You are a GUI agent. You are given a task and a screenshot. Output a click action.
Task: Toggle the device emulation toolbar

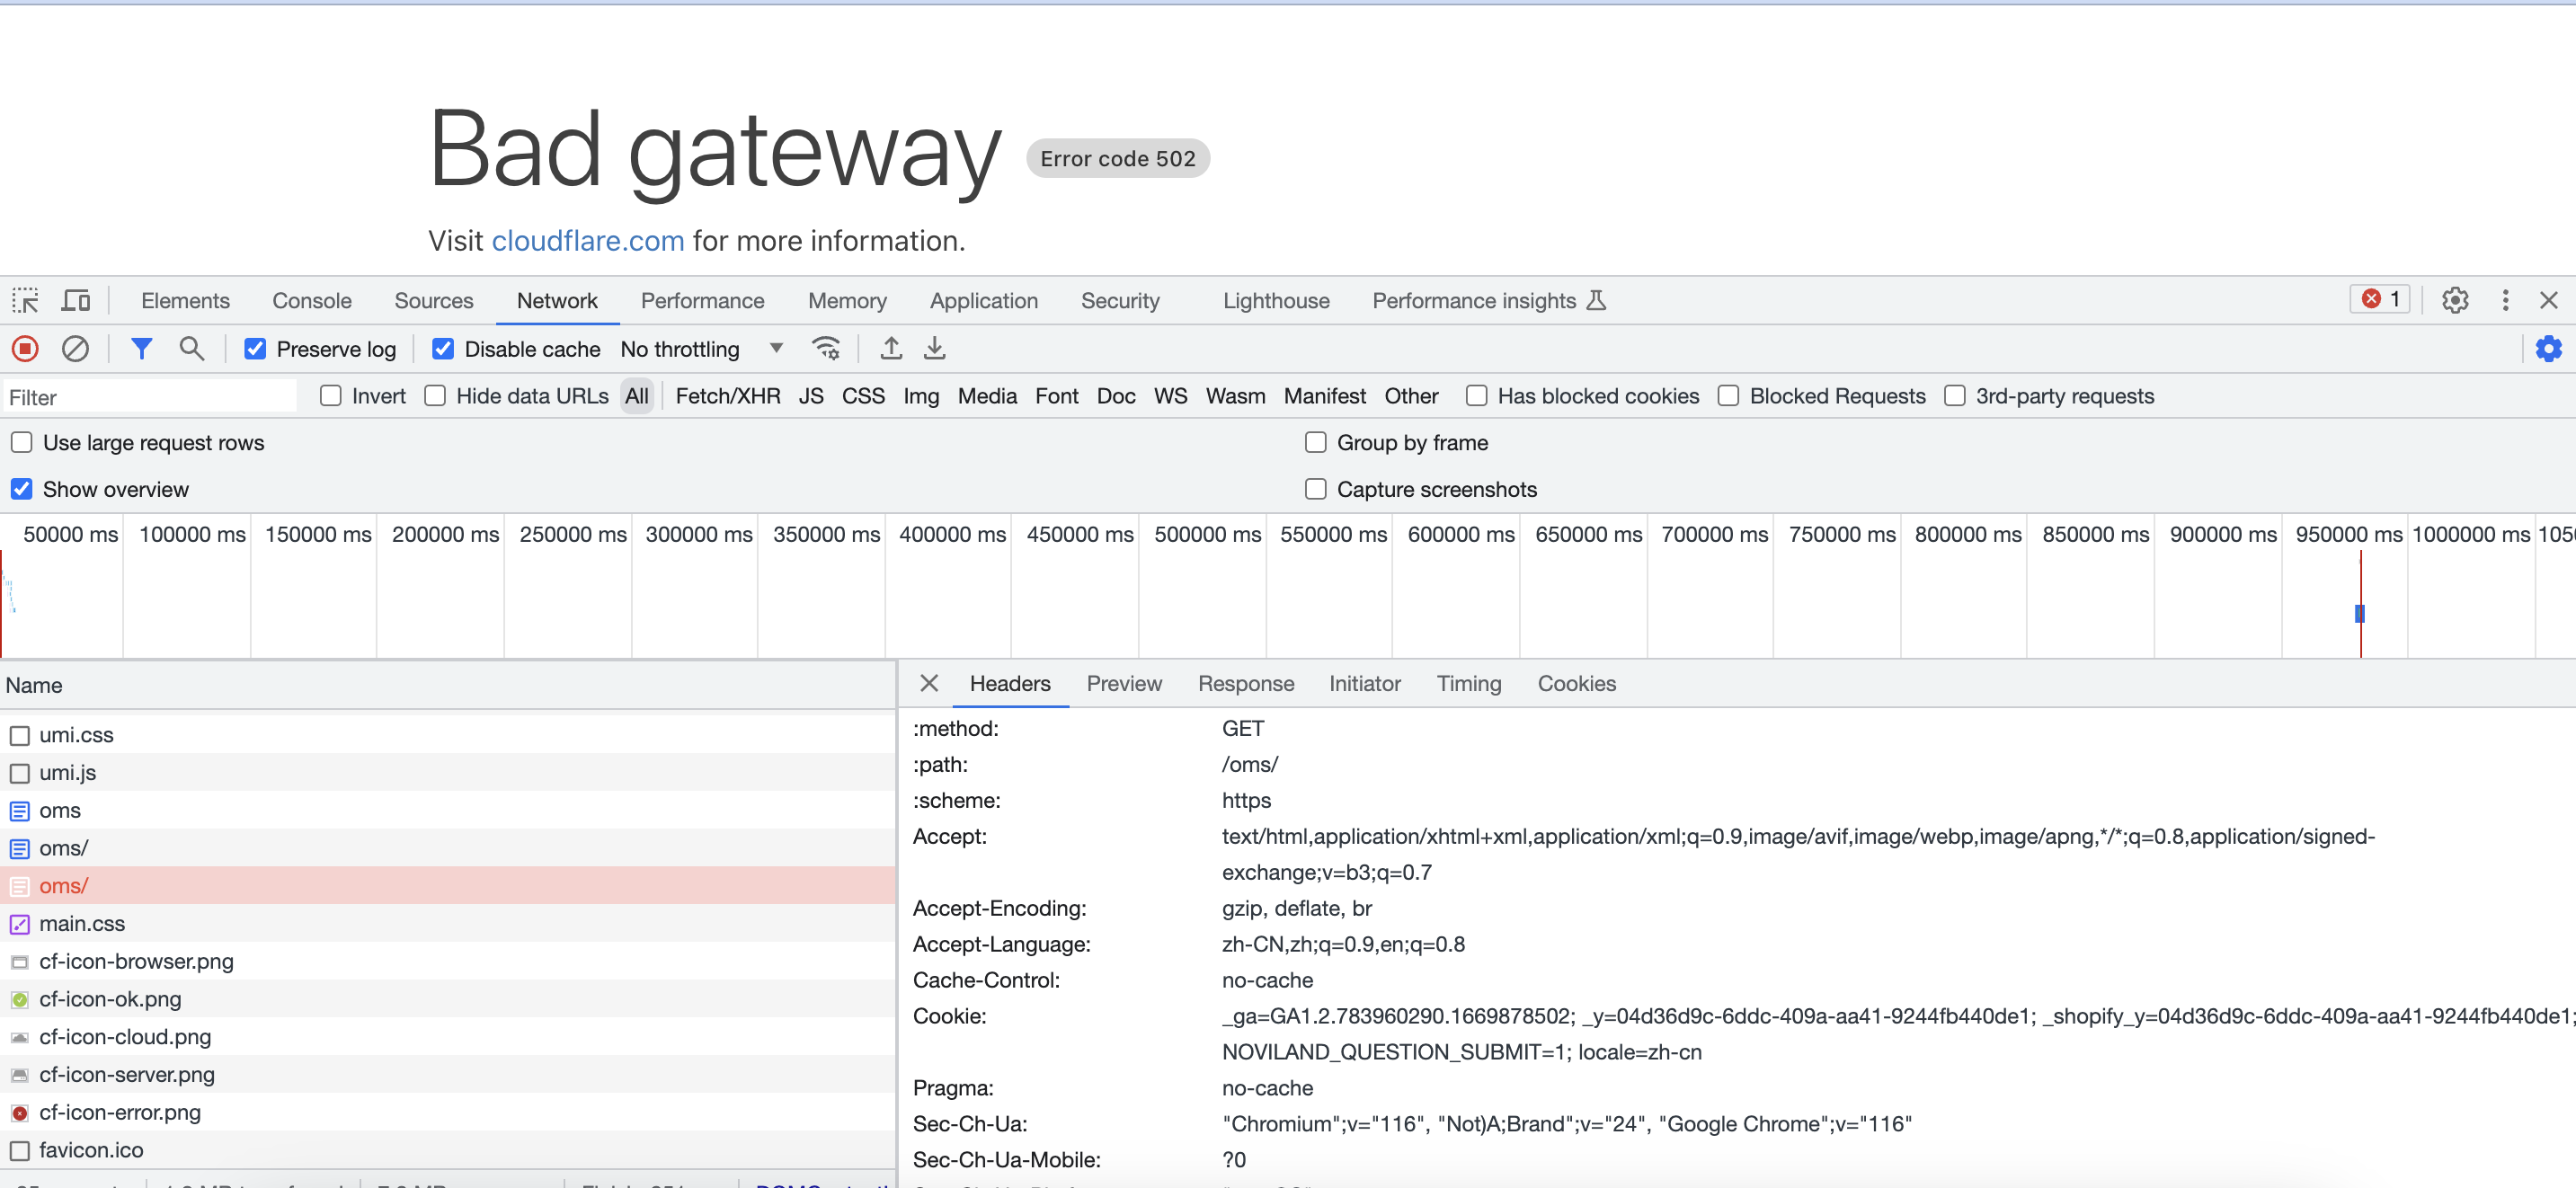pyautogui.click(x=75, y=300)
